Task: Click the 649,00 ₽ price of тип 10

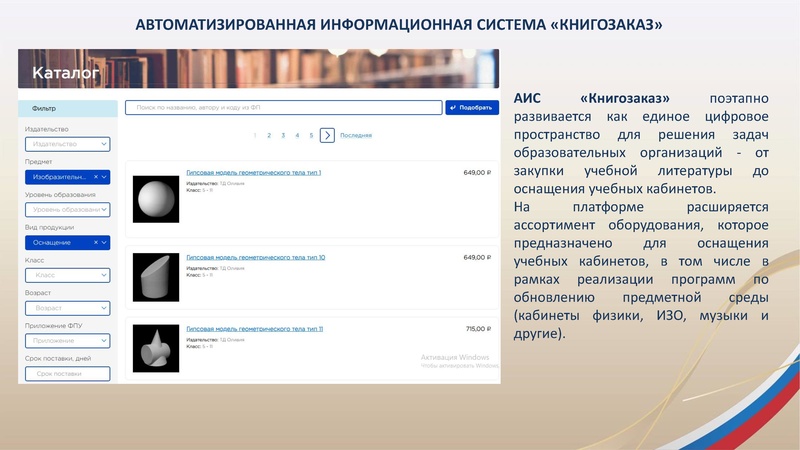Action: [477, 257]
